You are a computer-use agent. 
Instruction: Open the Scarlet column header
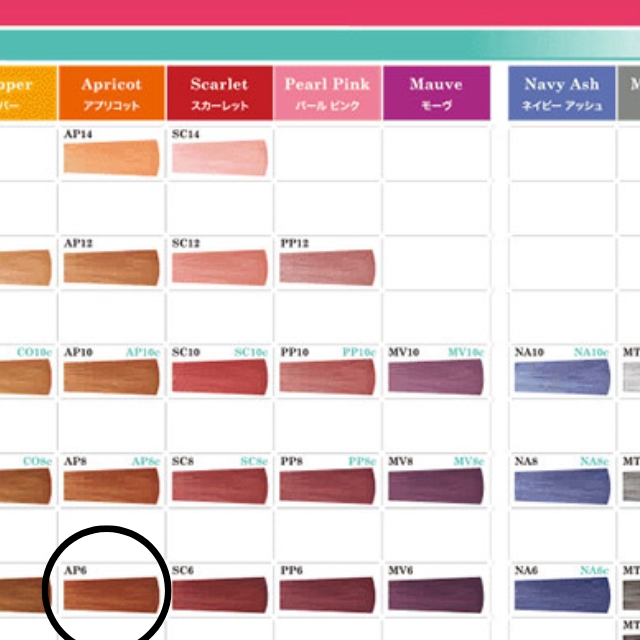pos(219,93)
